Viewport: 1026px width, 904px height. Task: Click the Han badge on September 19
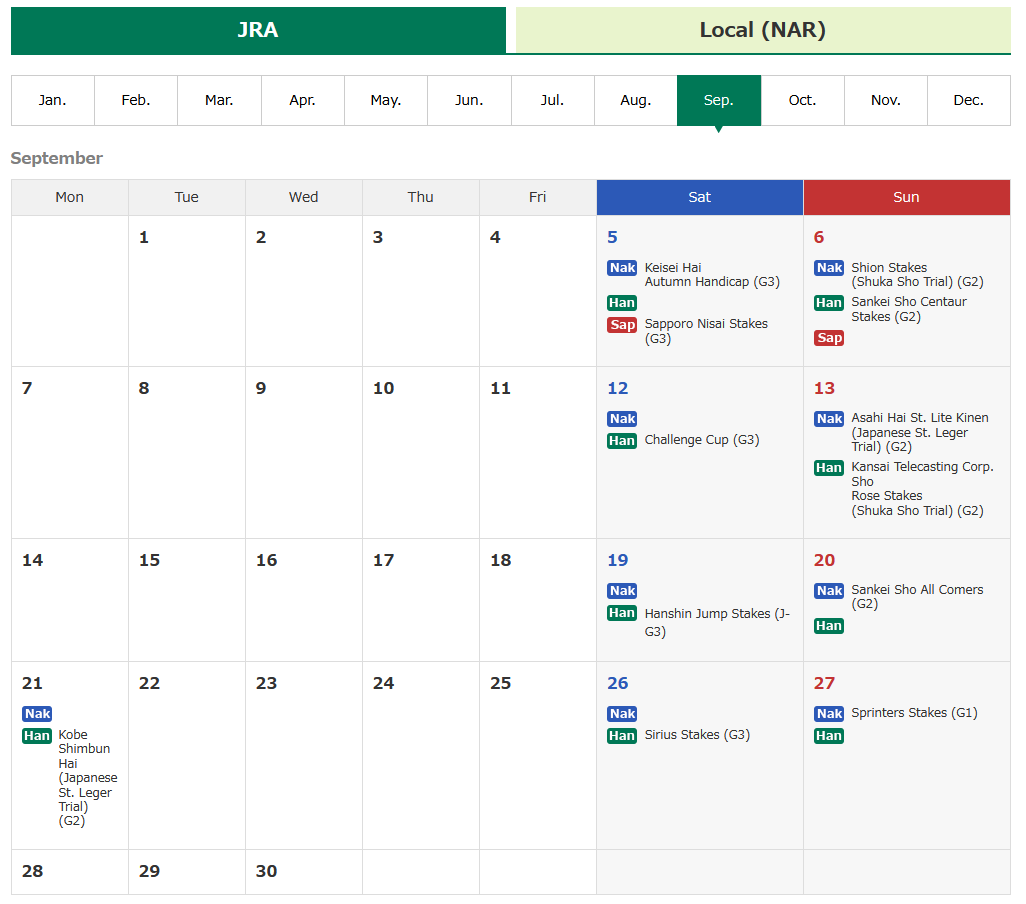622,613
